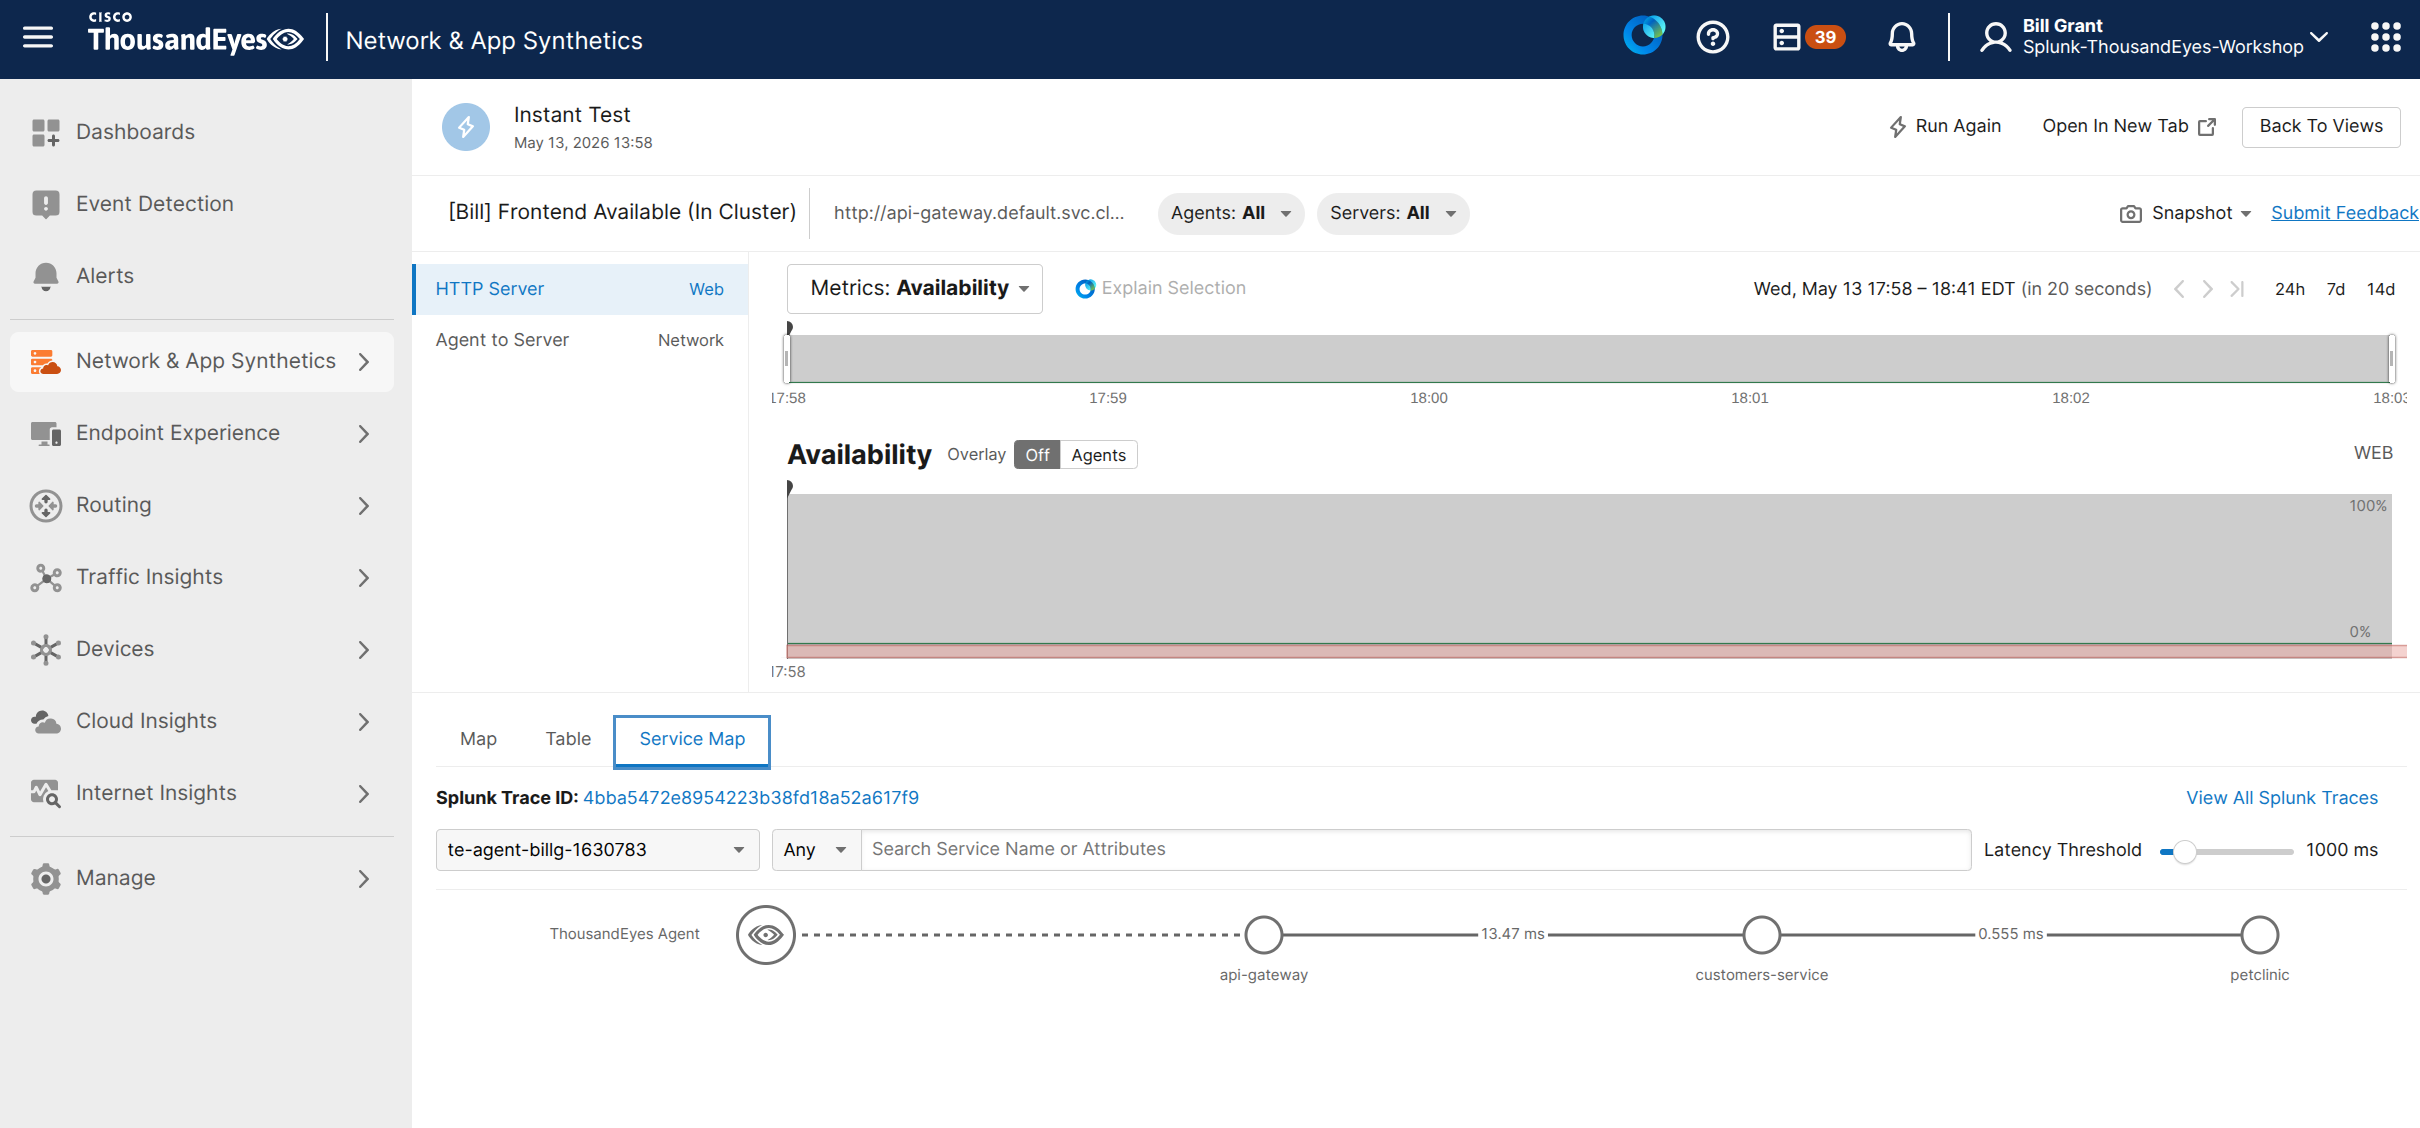
Task: Select the HTTP Server layer
Action: click(581, 289)
